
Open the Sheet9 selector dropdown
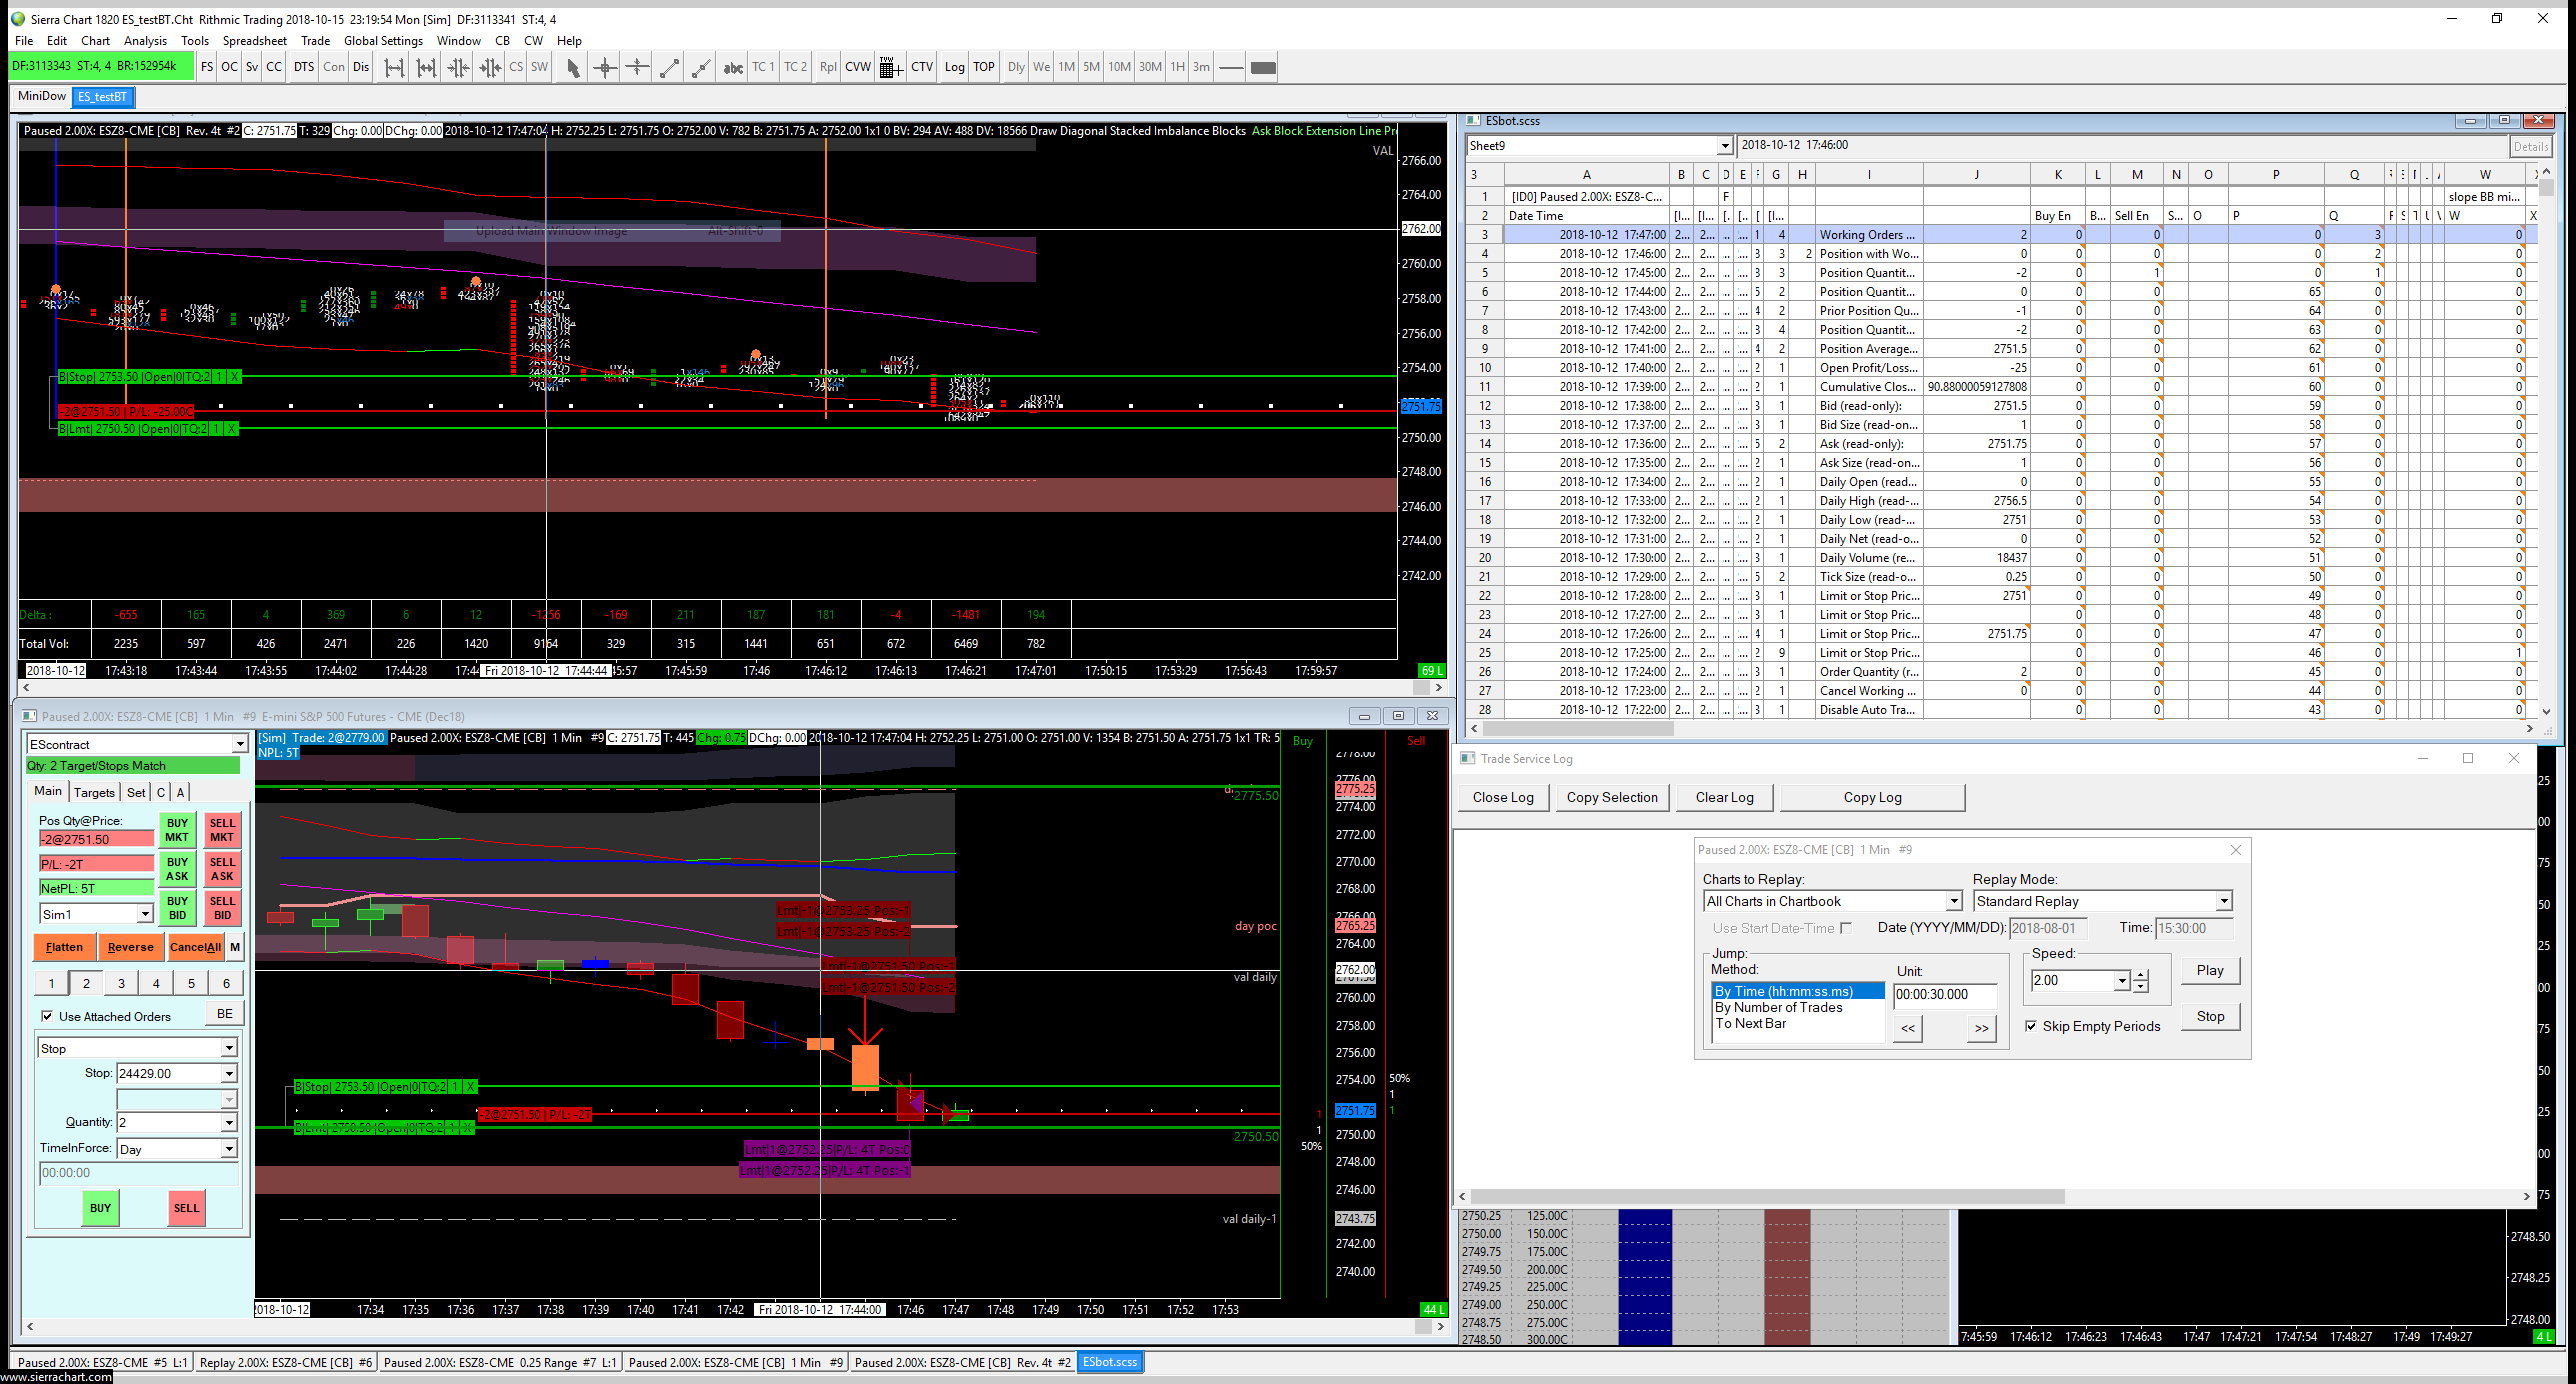(1724, 146)
